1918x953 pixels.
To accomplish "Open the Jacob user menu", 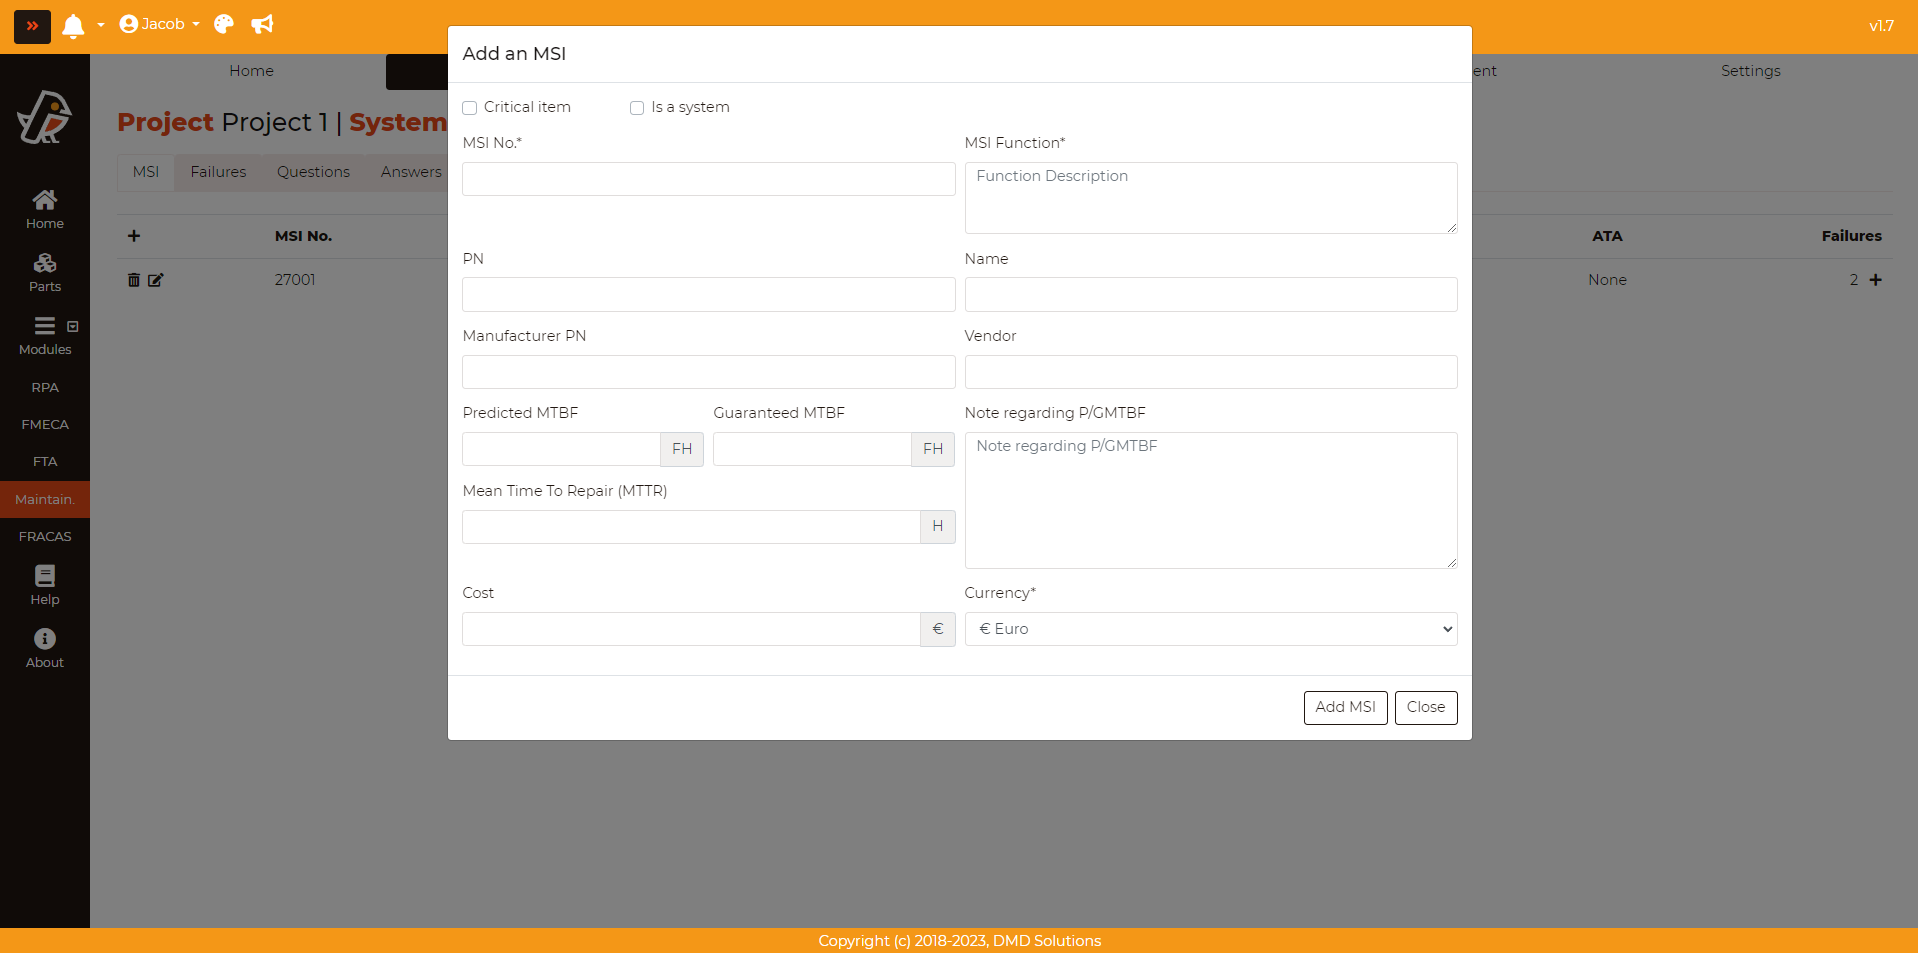I will [x=159, y=25].
